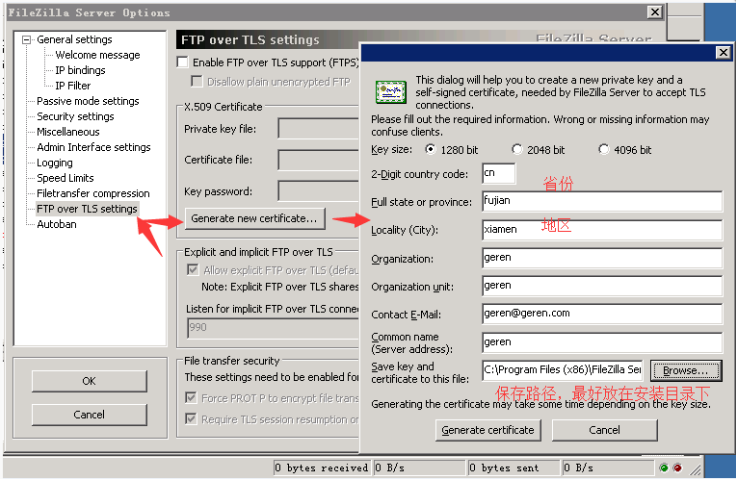The width and height of the screenshot is (736, 479).
Task: Toggle Disallow plain unencrypted FTP checkbox
Action: tap(197, 81)
